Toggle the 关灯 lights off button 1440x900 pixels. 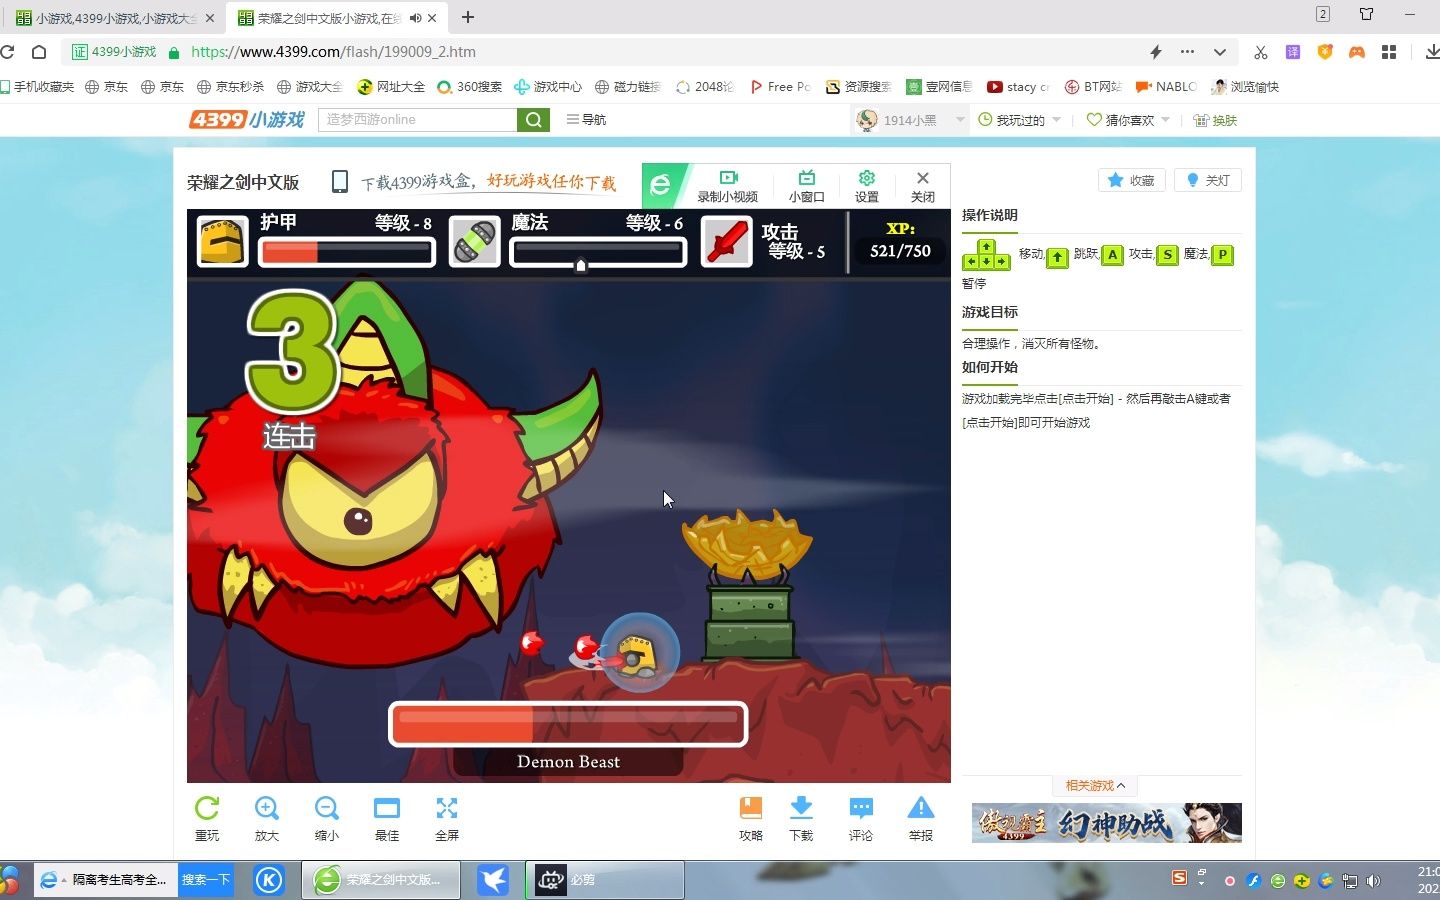1208,180
